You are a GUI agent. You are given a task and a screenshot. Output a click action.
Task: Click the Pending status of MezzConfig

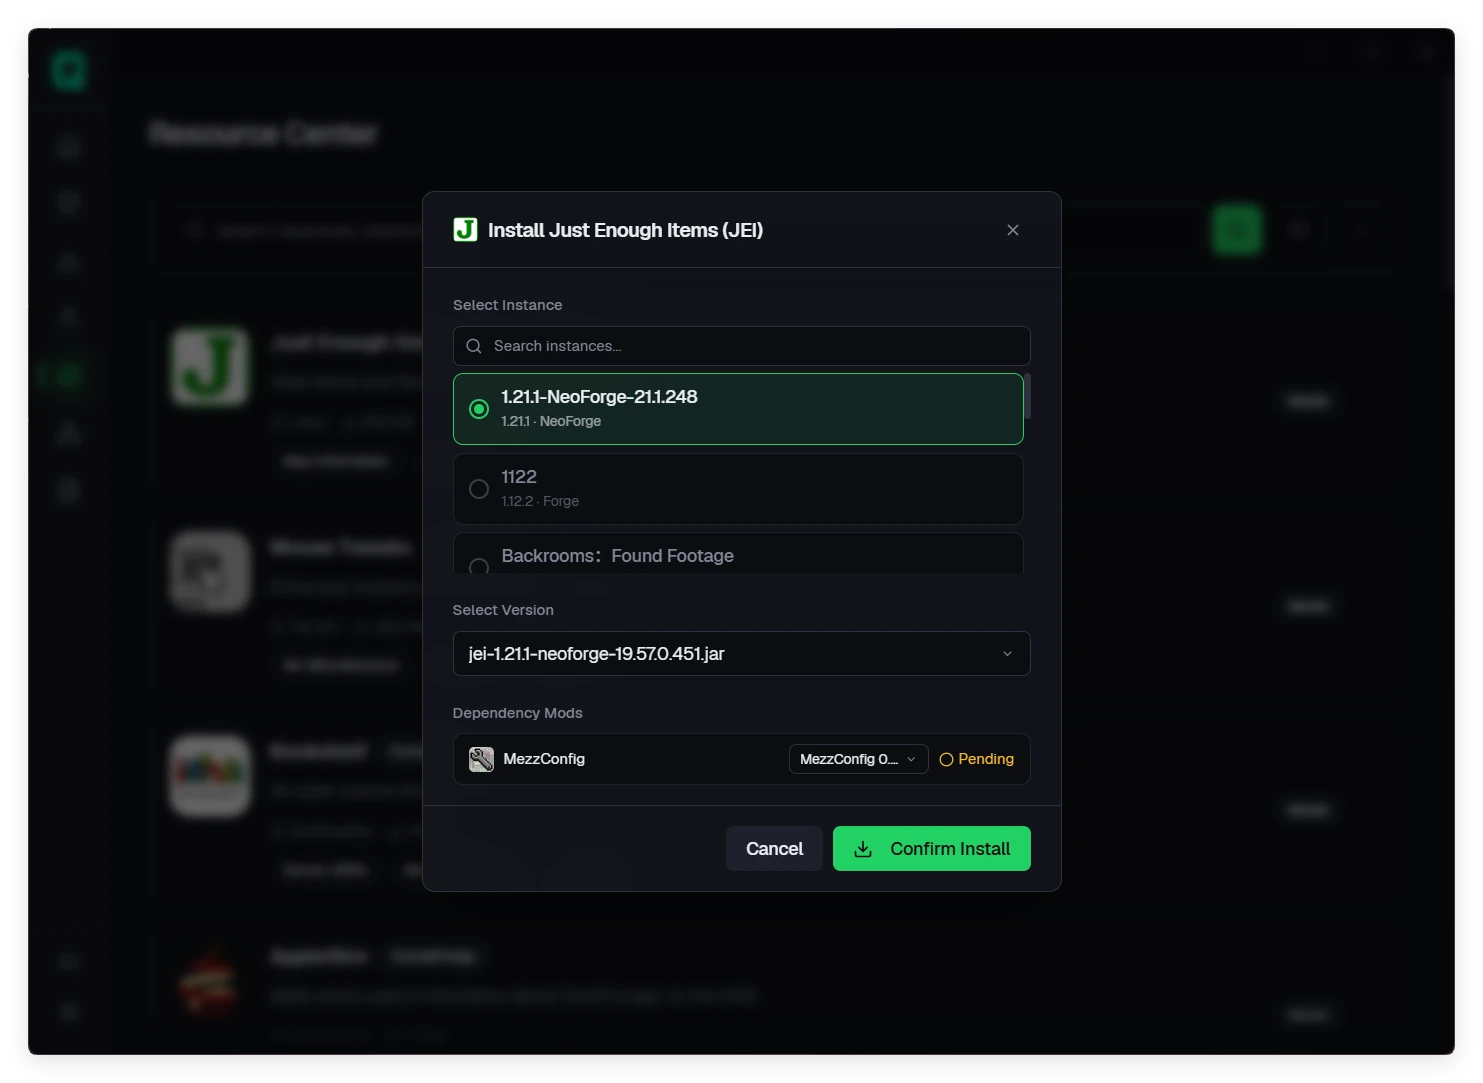pyautogui.click(x=976, y=759)
